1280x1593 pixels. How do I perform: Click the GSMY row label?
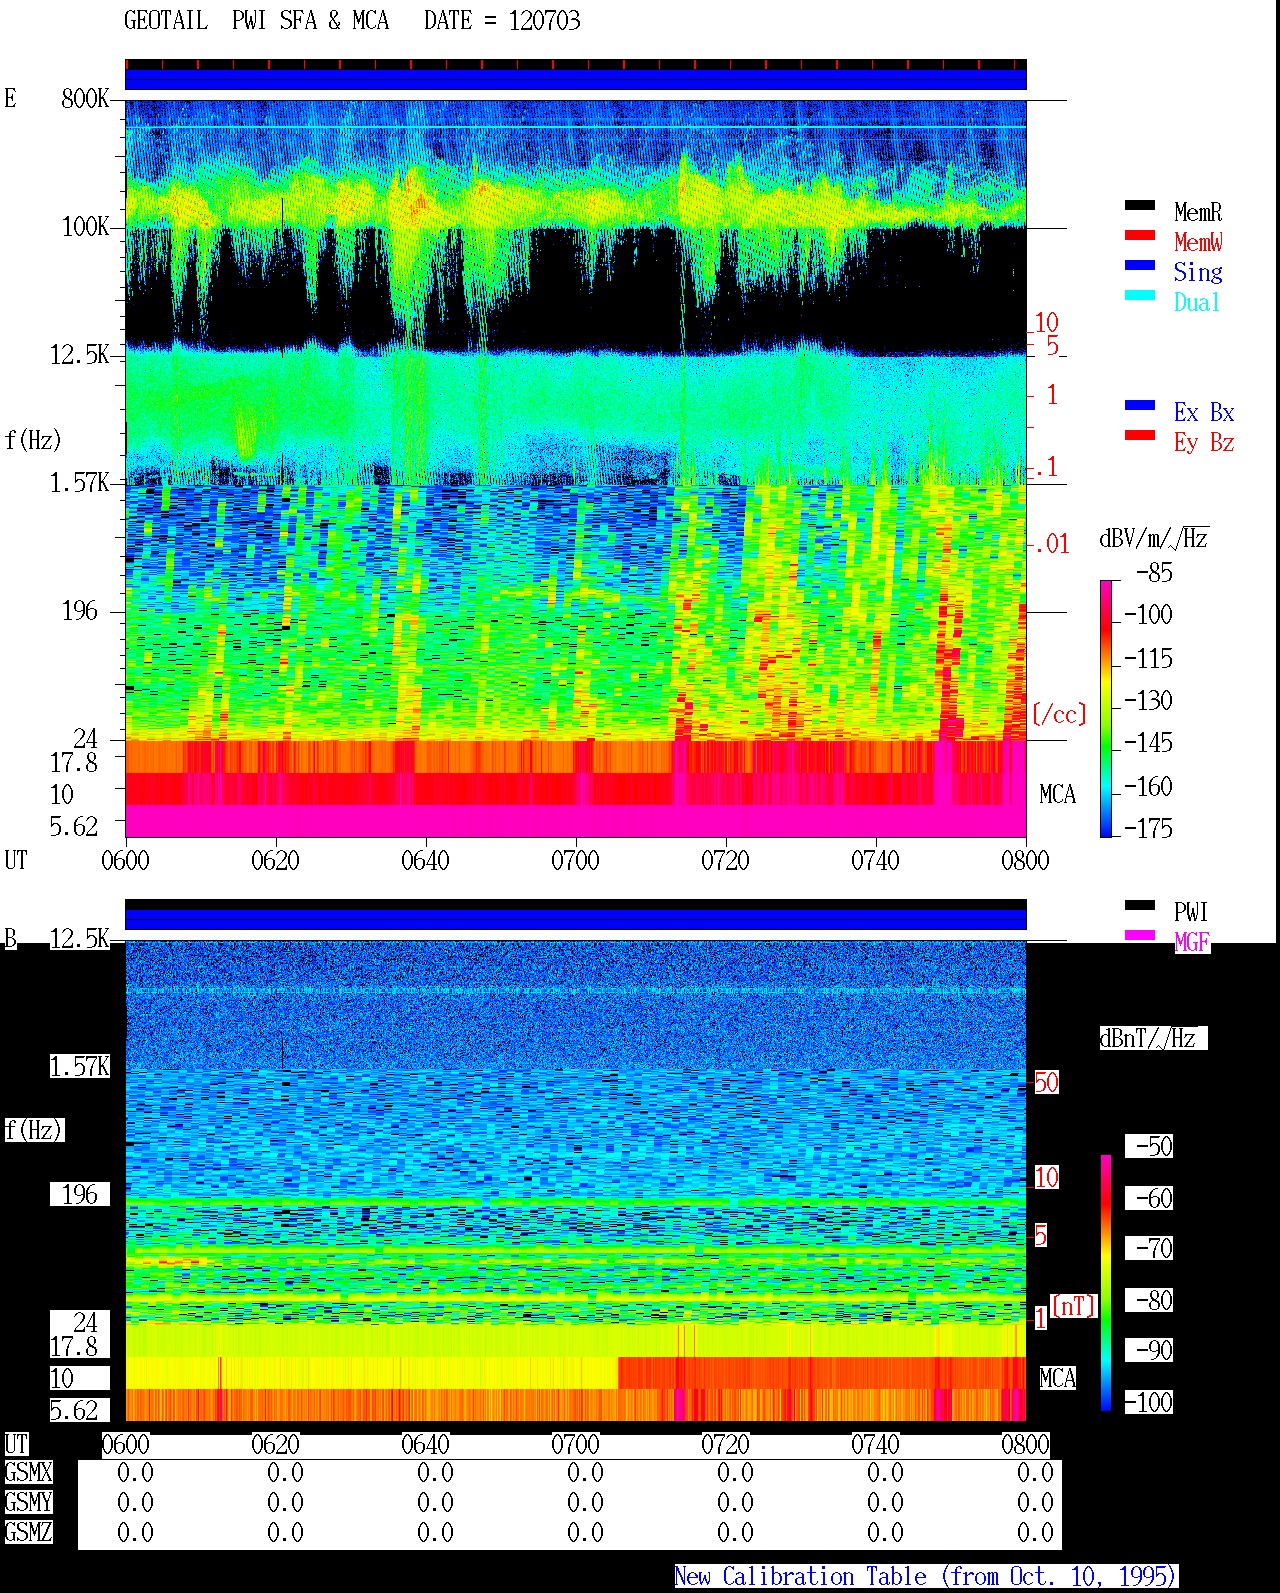(x=28, y=1502)
